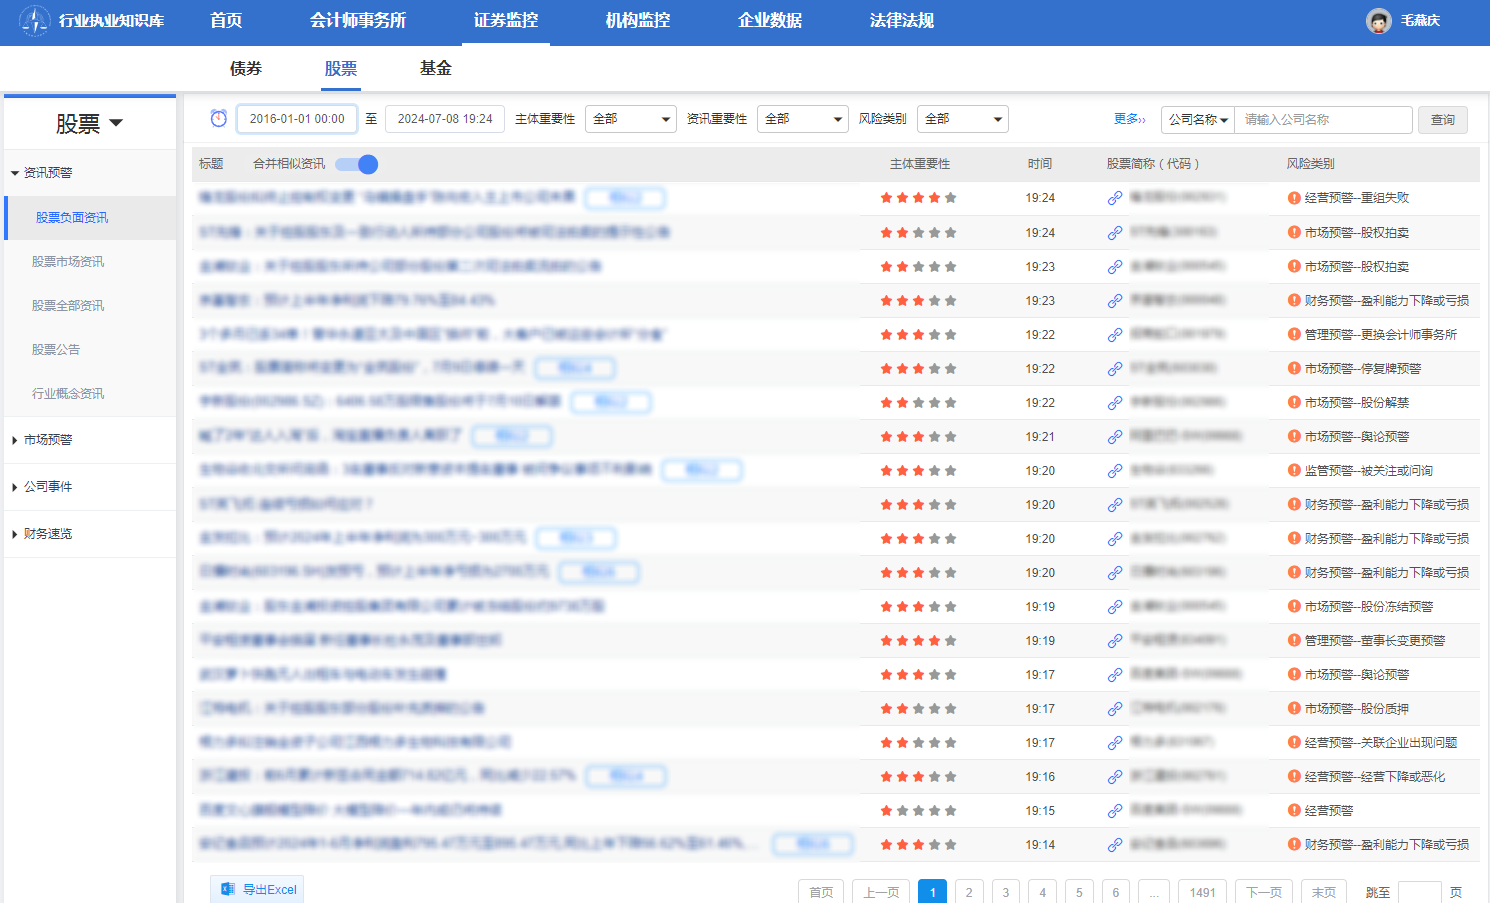Expand the 财务速览 sidebar section

(48, 534)
